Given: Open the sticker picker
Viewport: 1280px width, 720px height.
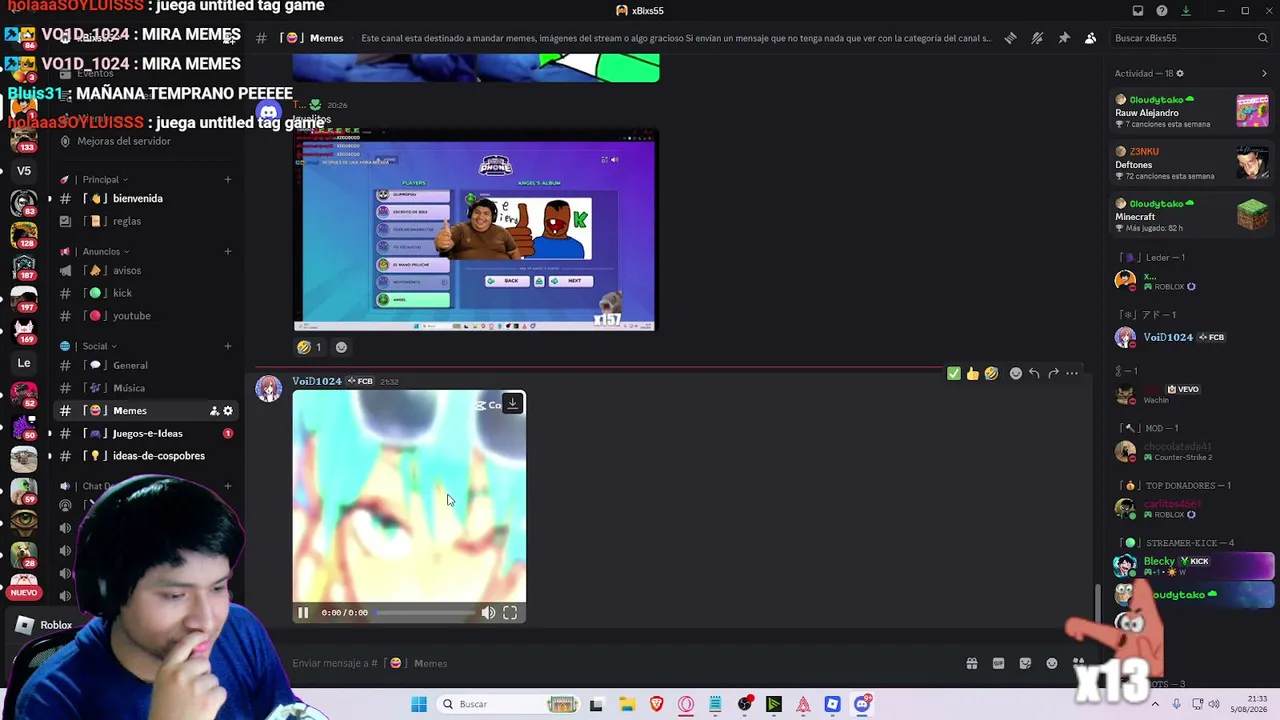Looking at the screenshot, I should tap(1025, 663).
